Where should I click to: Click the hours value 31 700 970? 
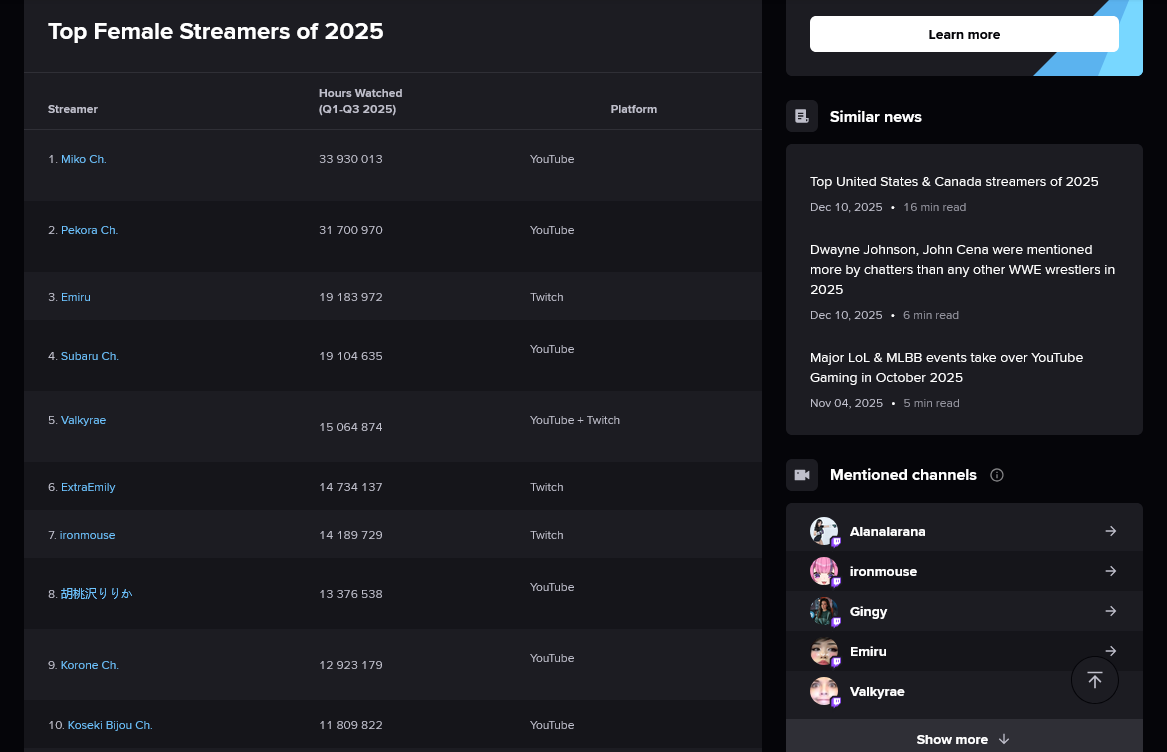pos(351,230)
